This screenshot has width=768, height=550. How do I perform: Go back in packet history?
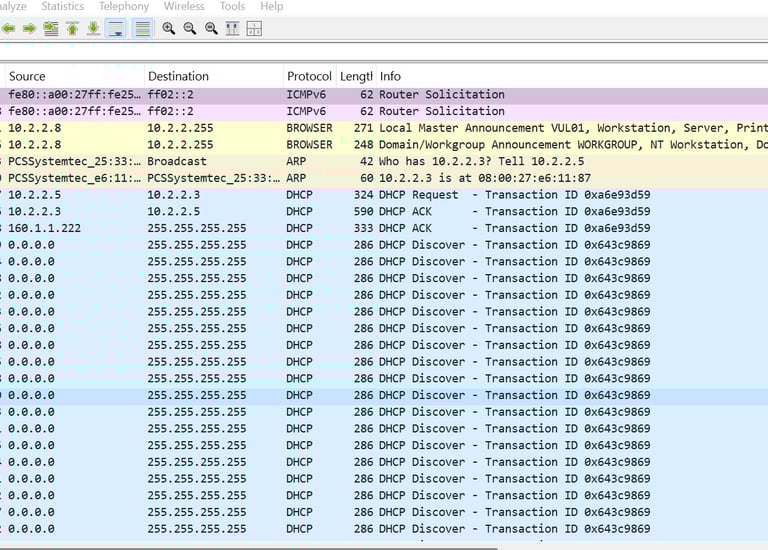[x=8, y=28]
